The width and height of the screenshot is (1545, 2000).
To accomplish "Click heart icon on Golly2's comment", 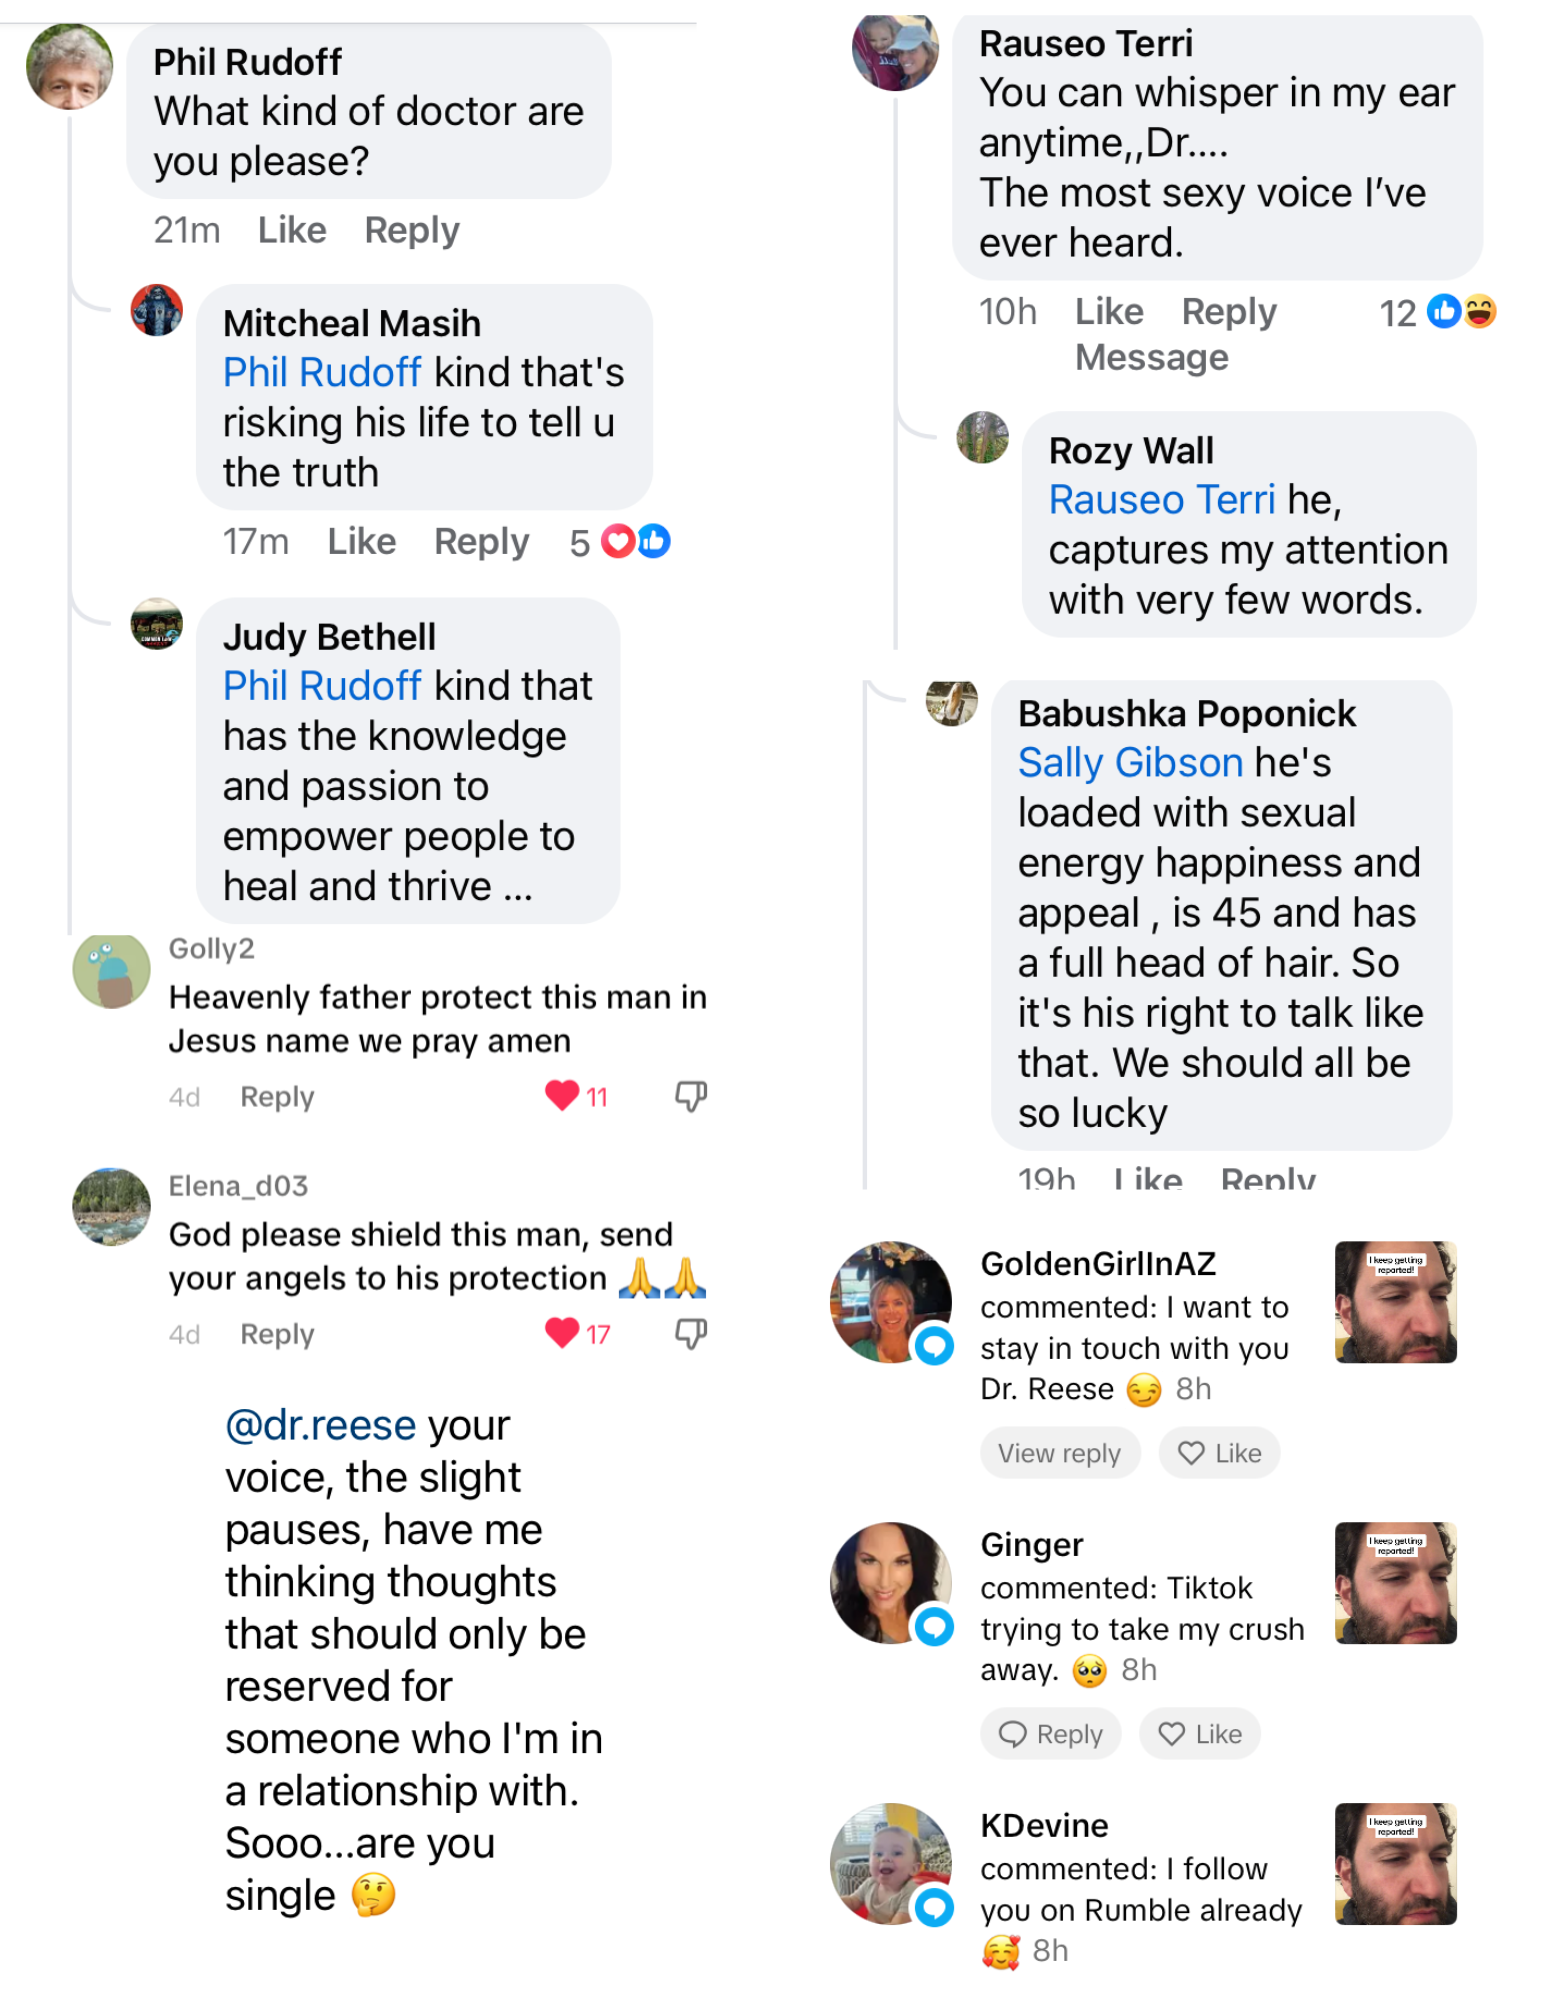I will pos(562,1095).
